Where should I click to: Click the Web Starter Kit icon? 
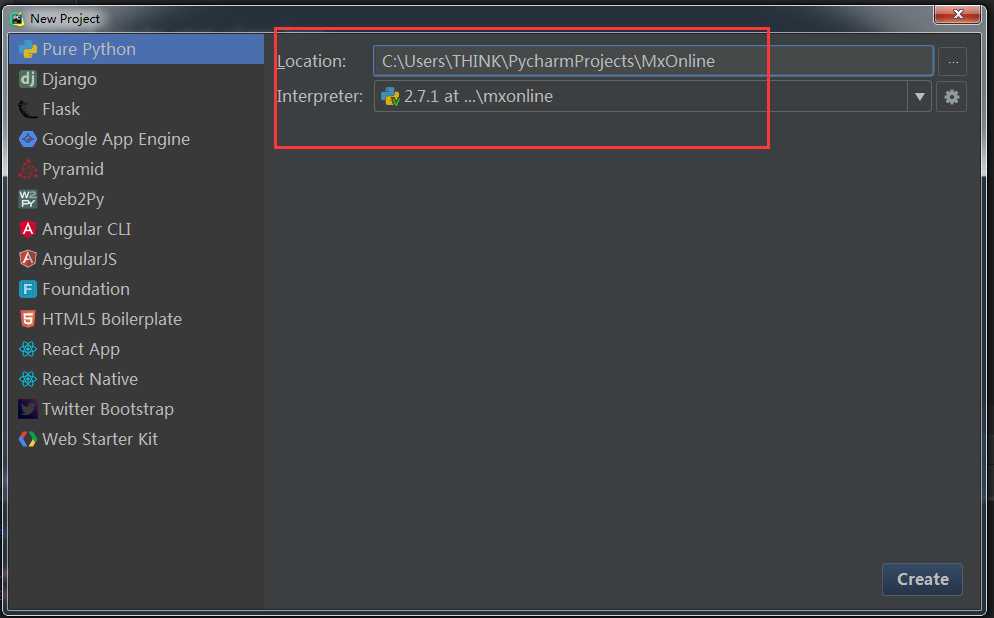pyautogui.click(x=28, y=439)
